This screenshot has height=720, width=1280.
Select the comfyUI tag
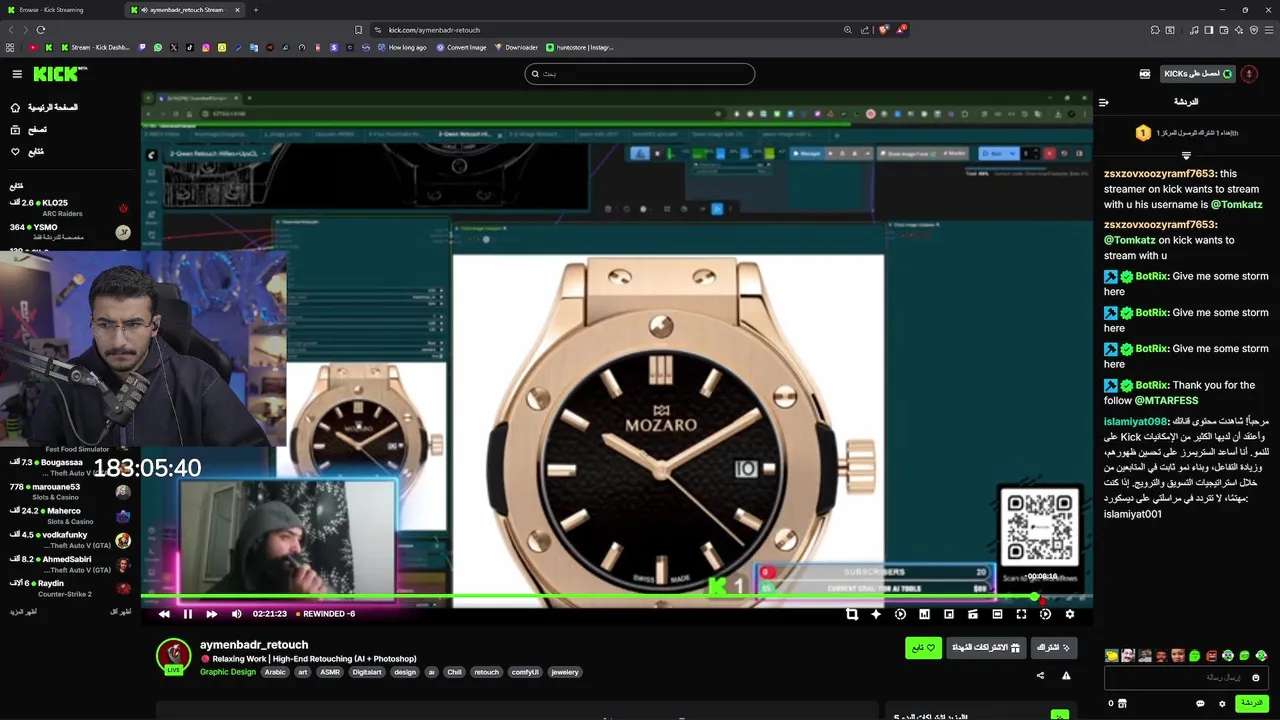525,672
